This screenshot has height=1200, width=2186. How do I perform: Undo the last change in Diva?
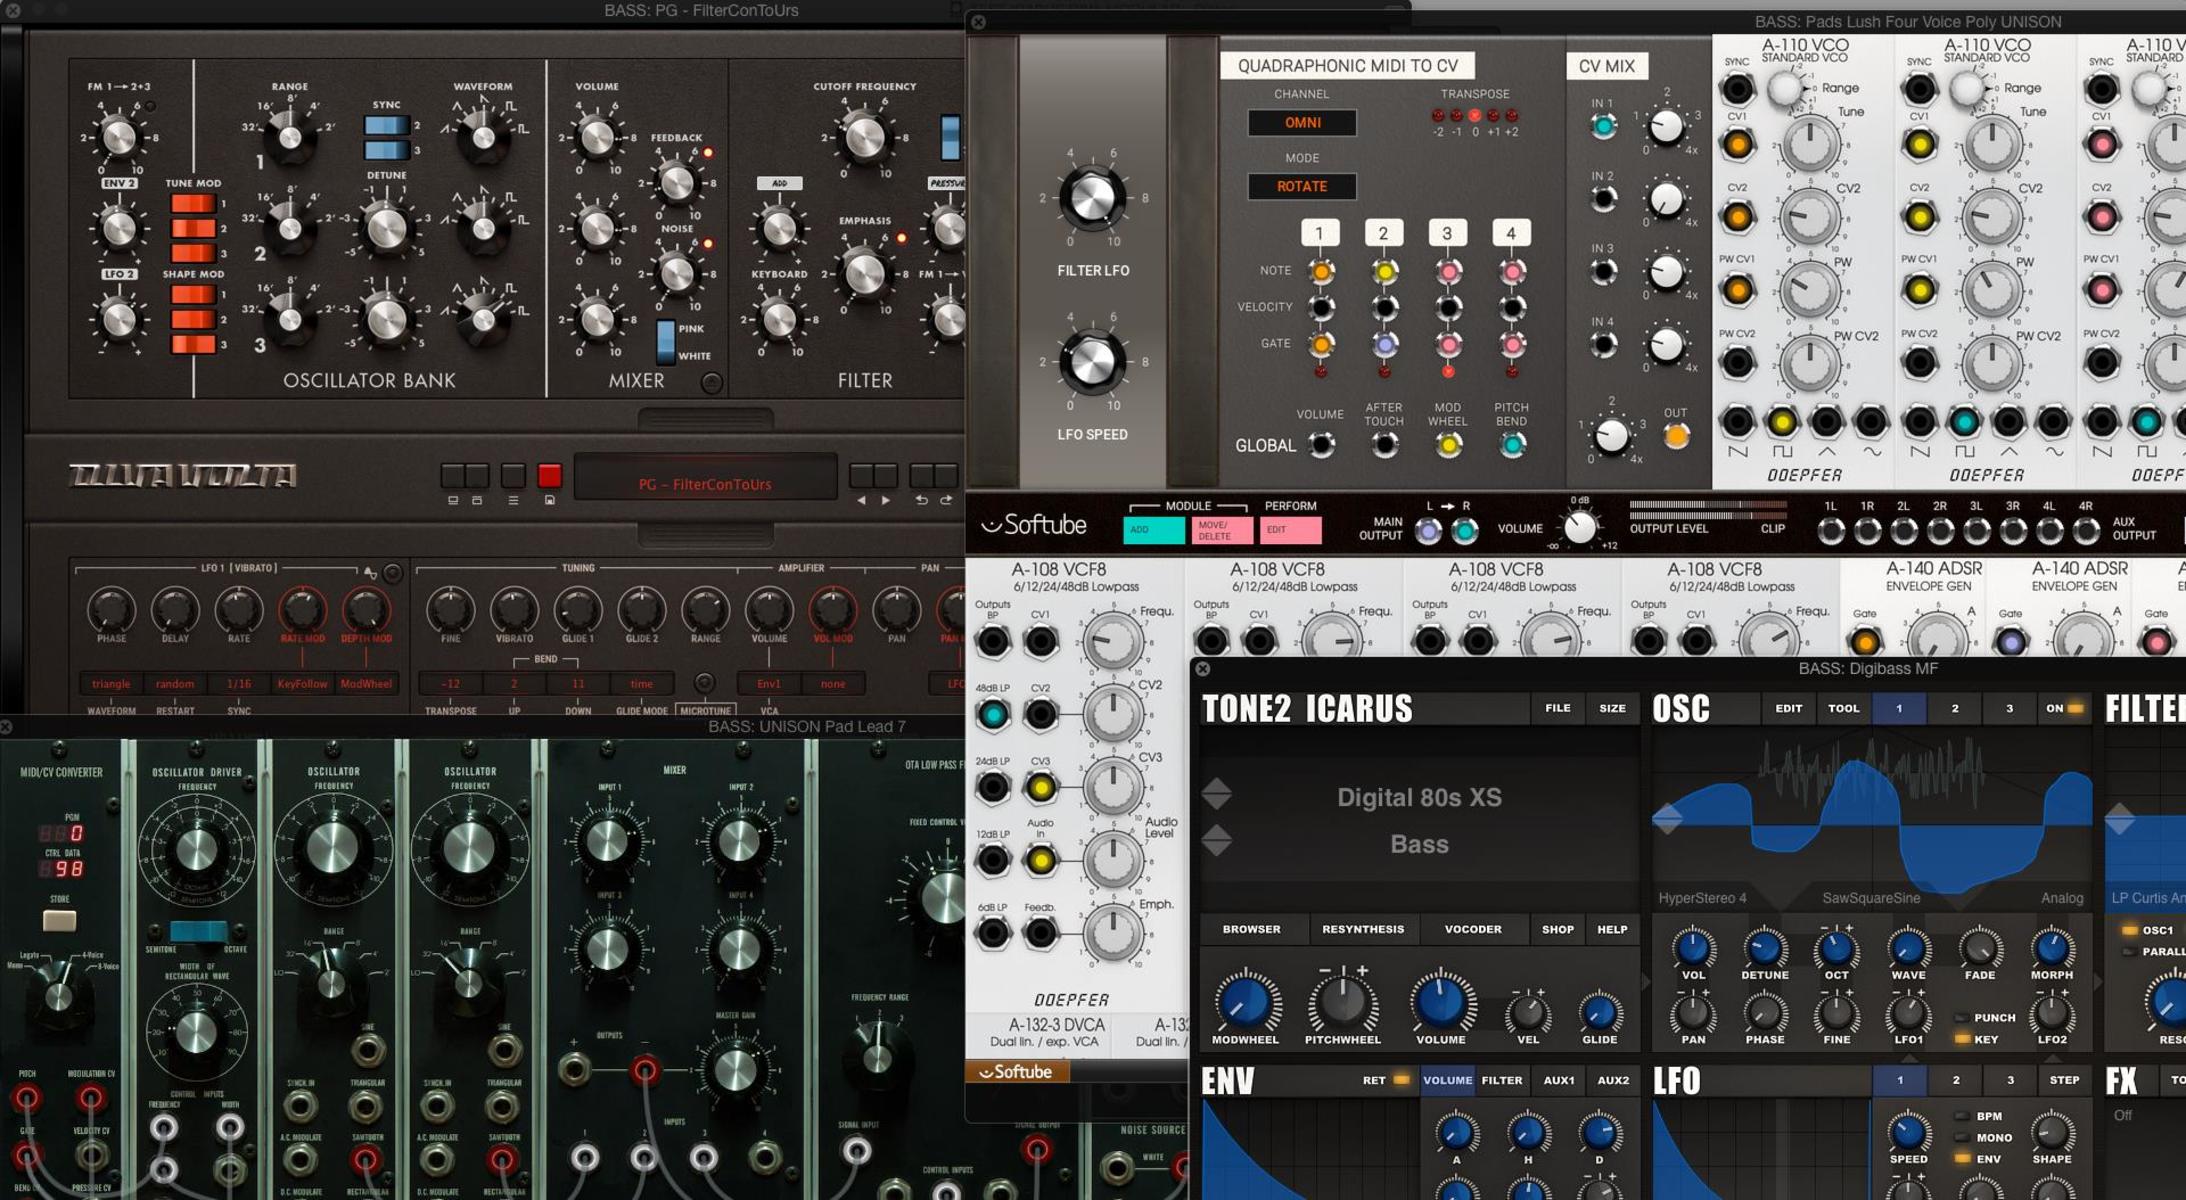(921, 500)
